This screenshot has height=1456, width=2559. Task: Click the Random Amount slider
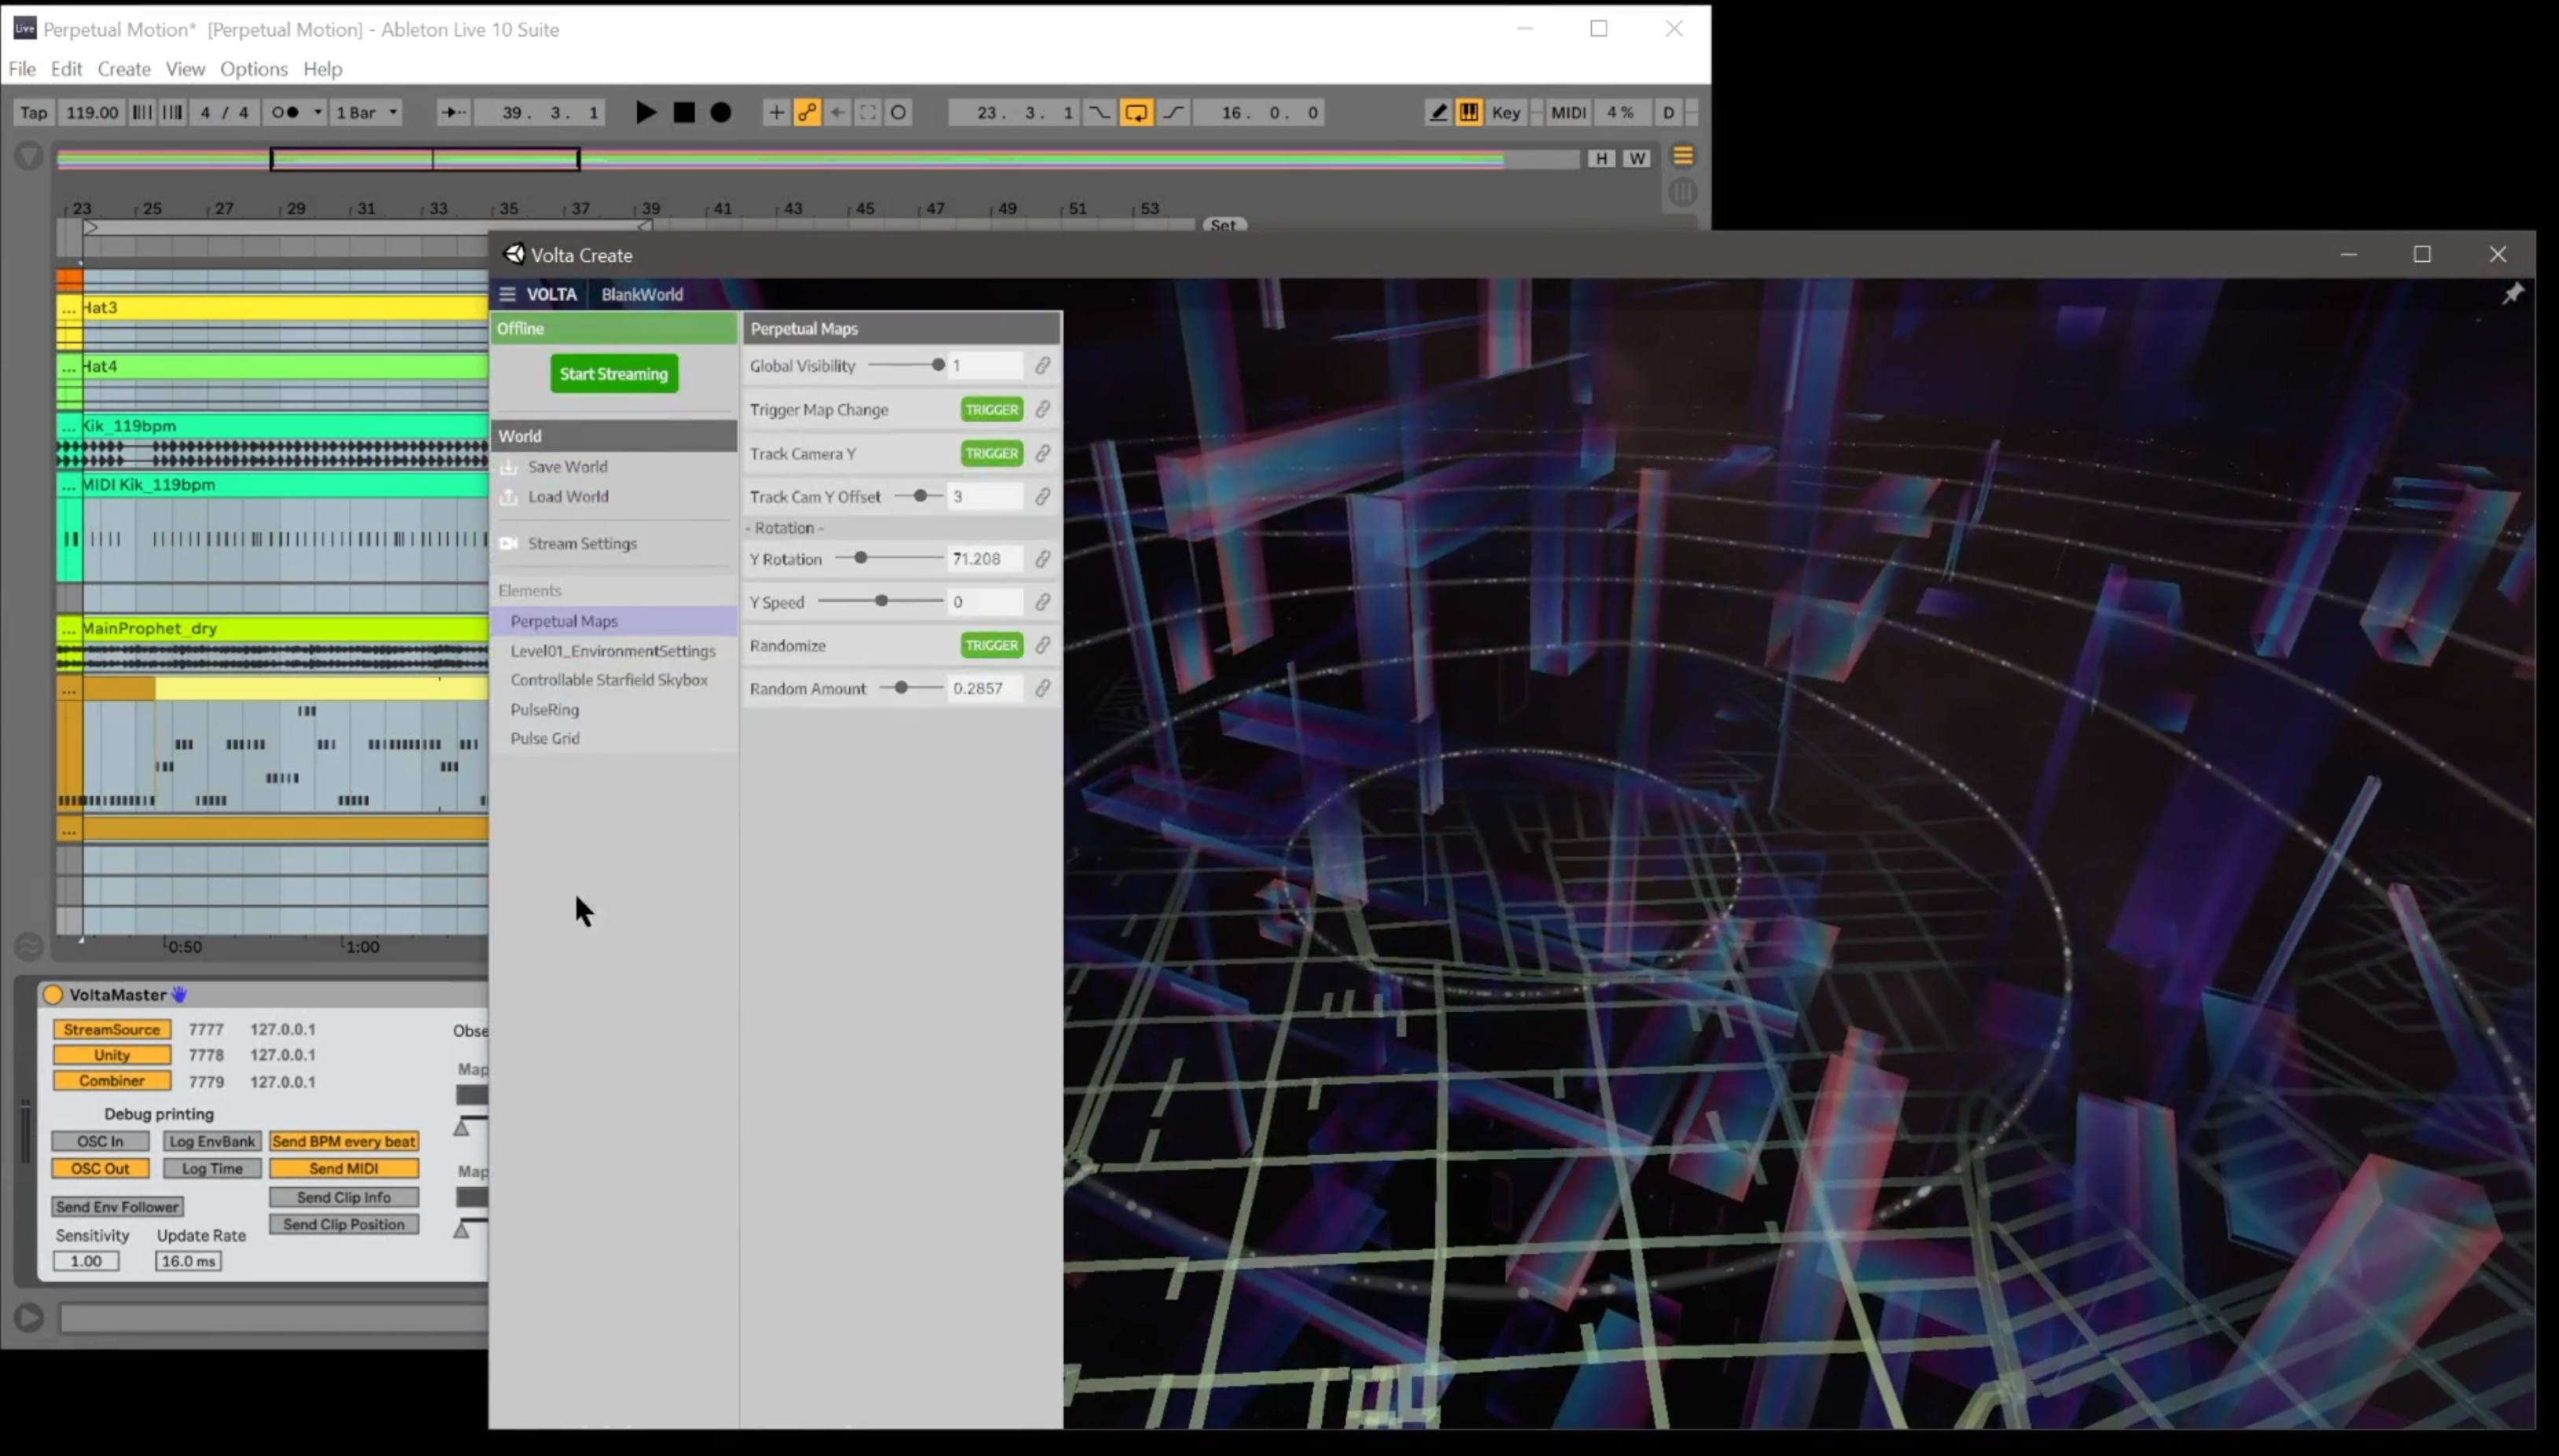[x=911, y=688]
